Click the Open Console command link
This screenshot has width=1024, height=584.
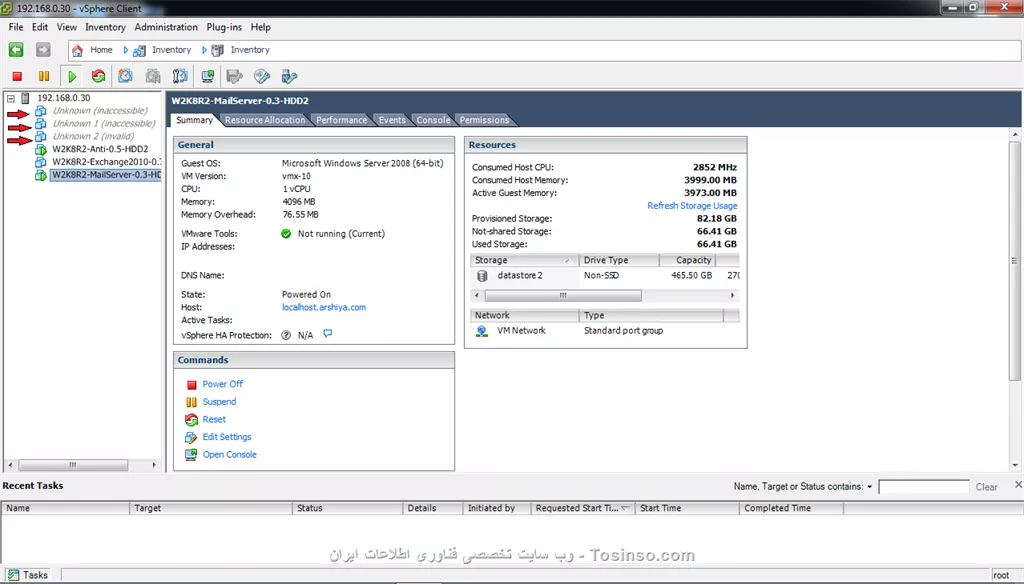(x=229, y=455)
